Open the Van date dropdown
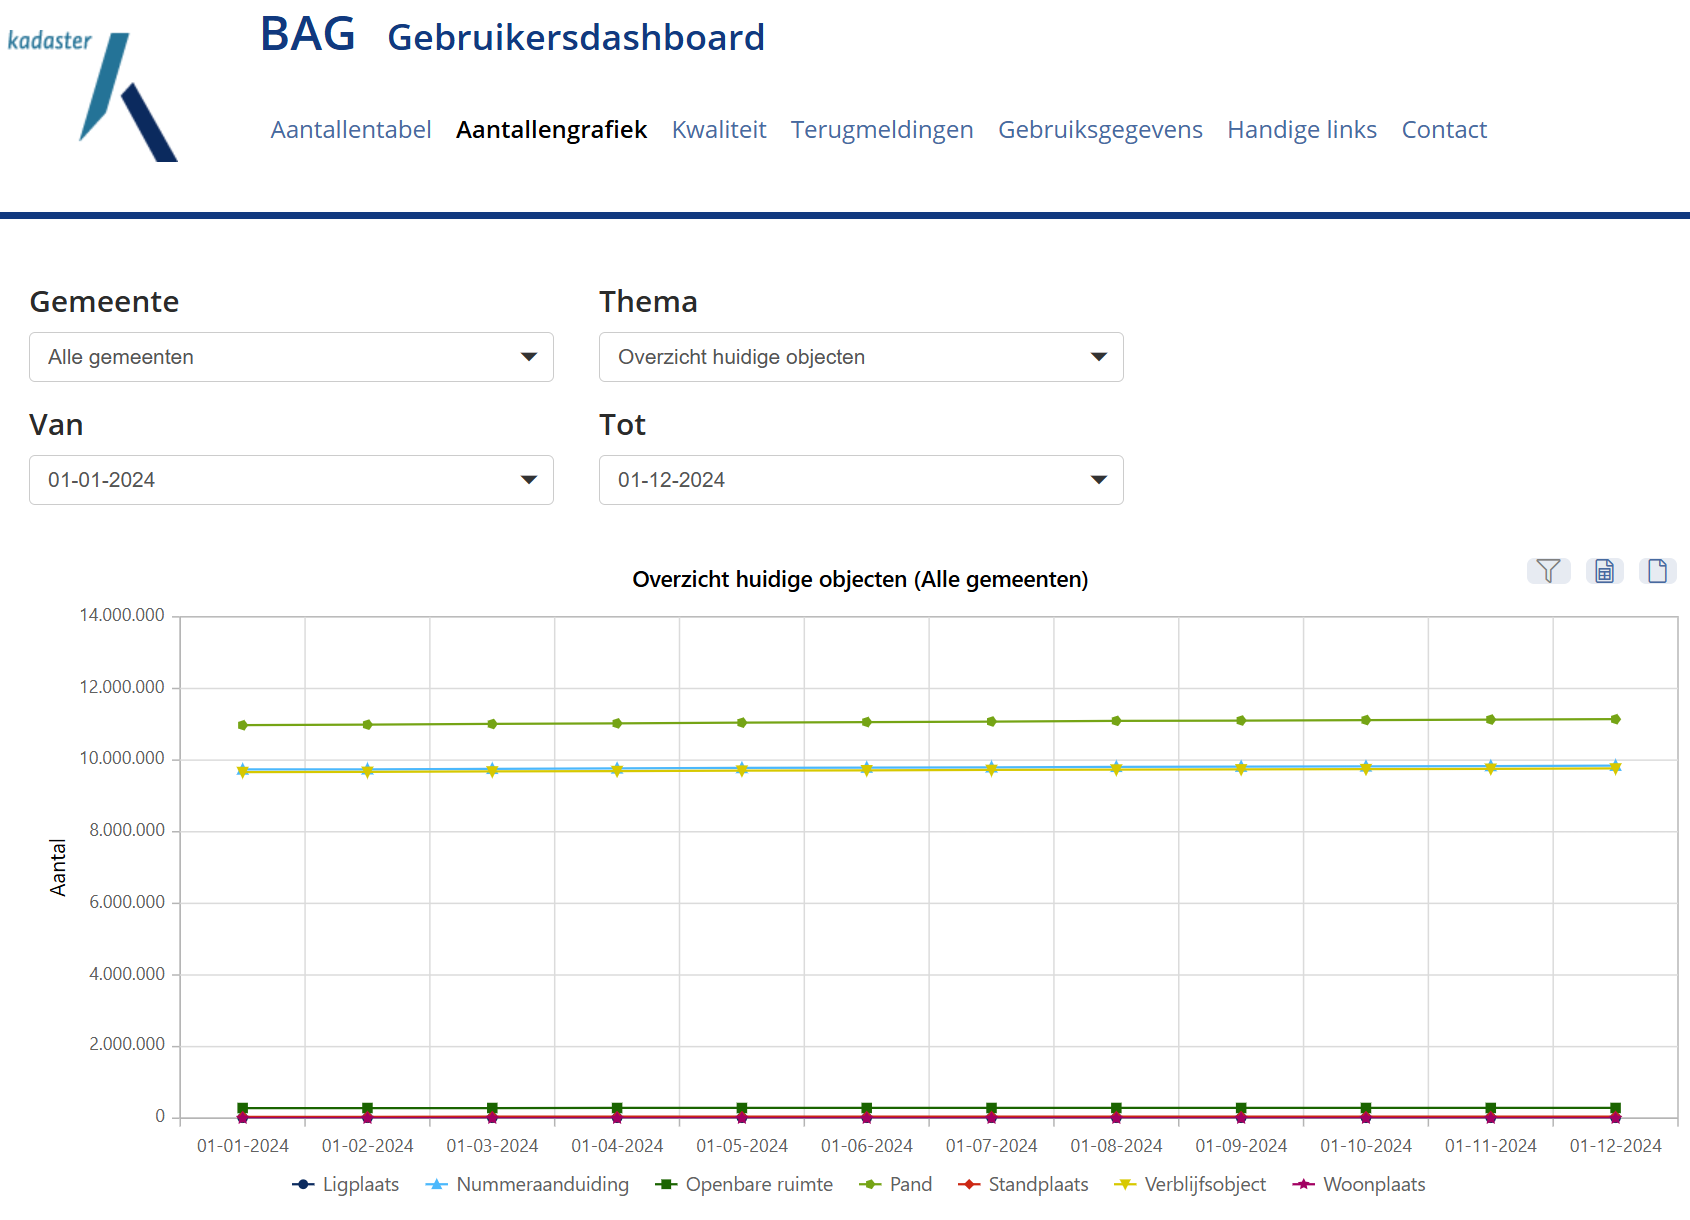1690x1220 pixels. tap(291, 480)
